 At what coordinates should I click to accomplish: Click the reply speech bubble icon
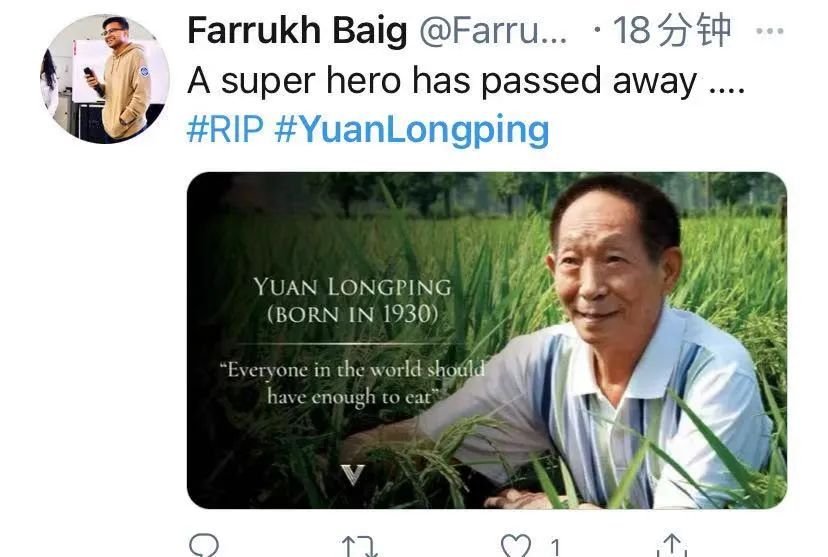click(203, 545)
